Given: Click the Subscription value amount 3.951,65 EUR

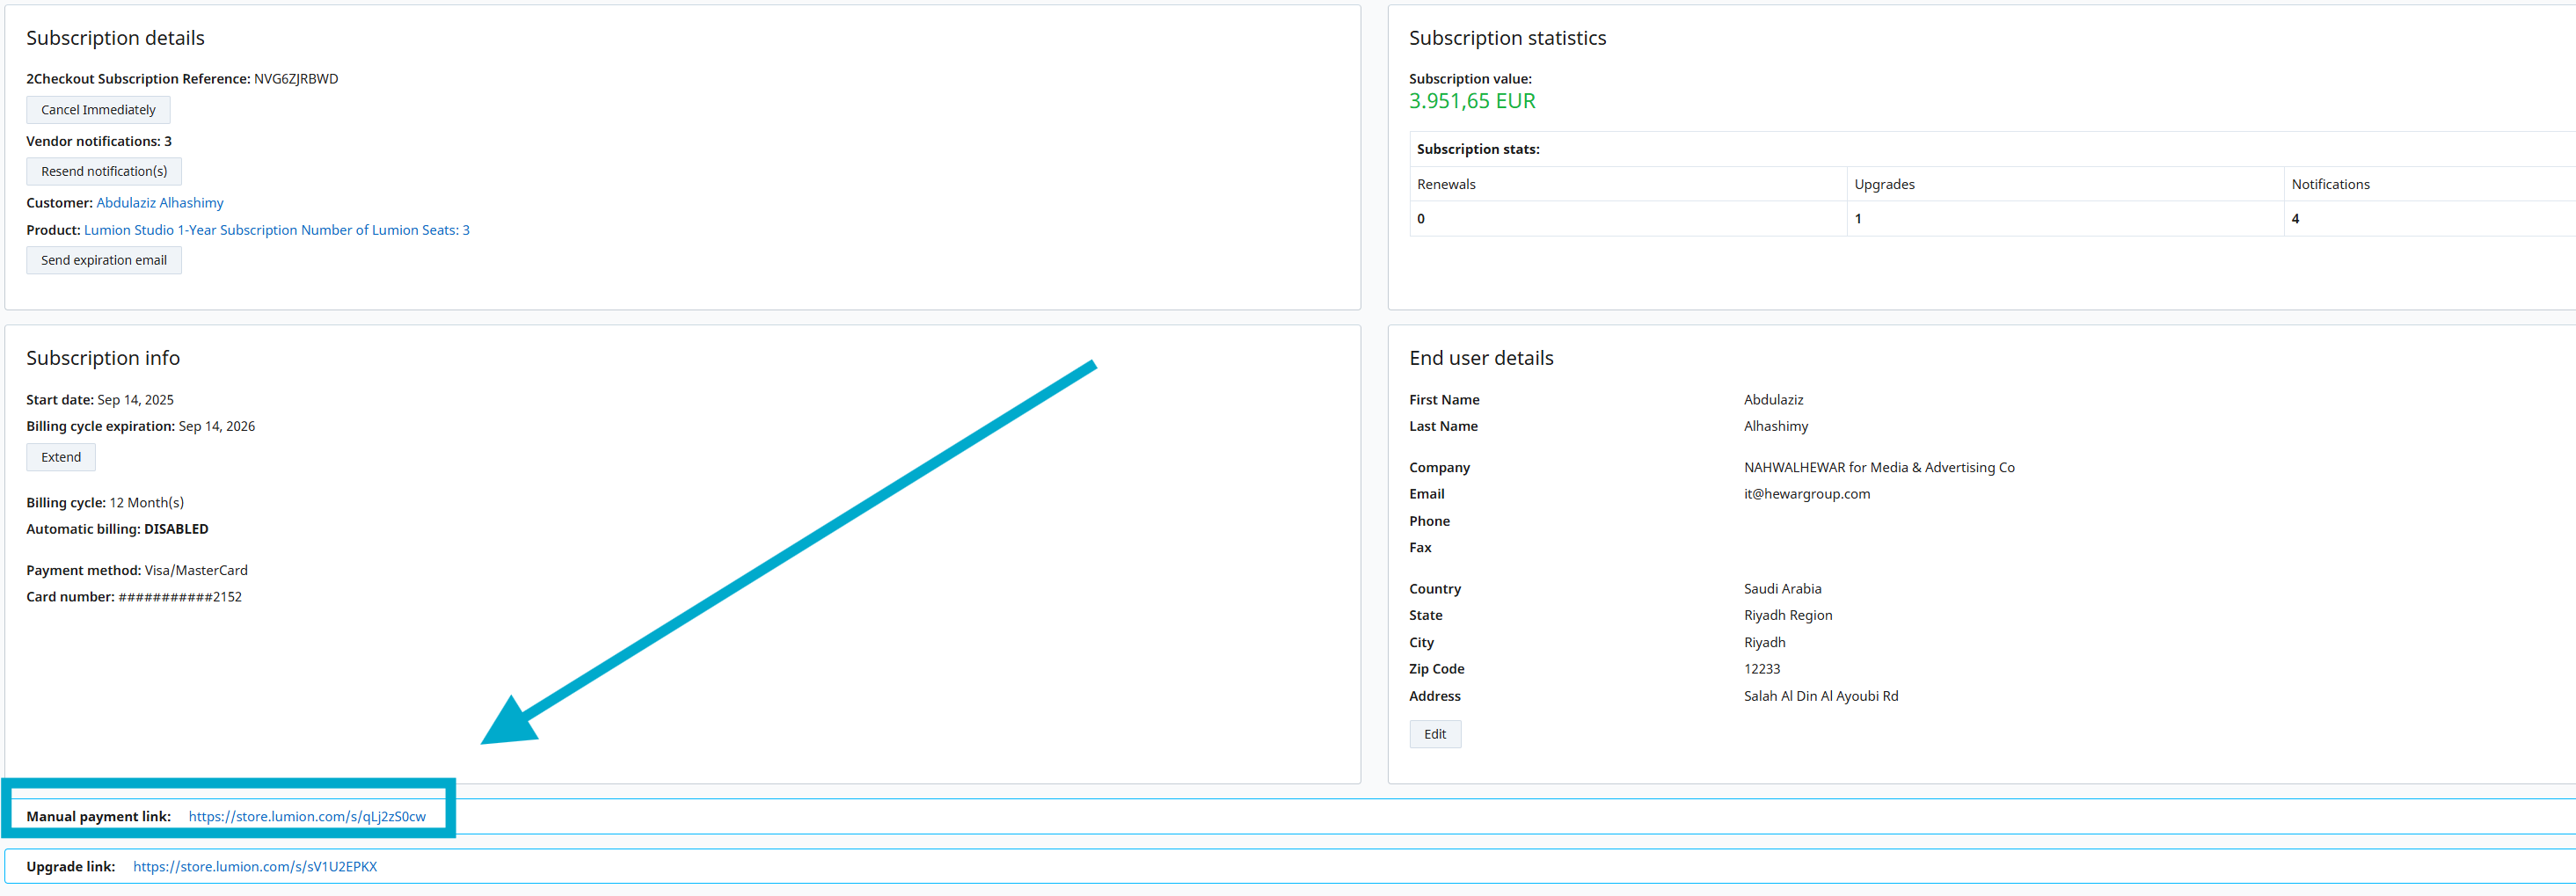Looking at the screenshot, I should click(x=1472, y=101).
